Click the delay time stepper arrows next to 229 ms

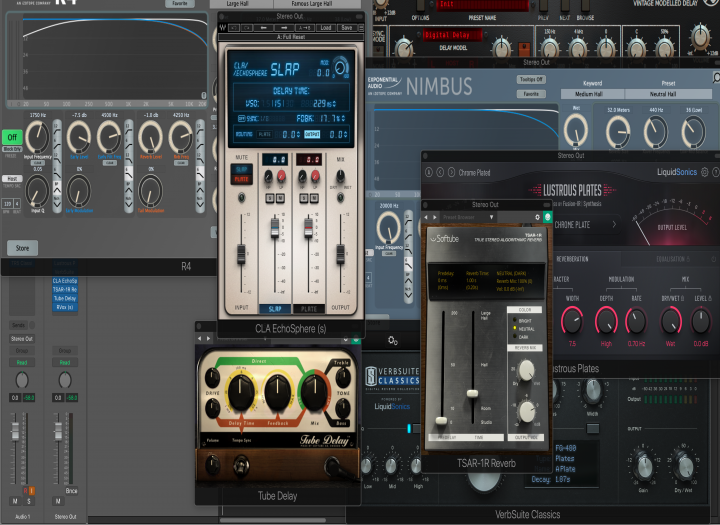(x=334, y=104)
